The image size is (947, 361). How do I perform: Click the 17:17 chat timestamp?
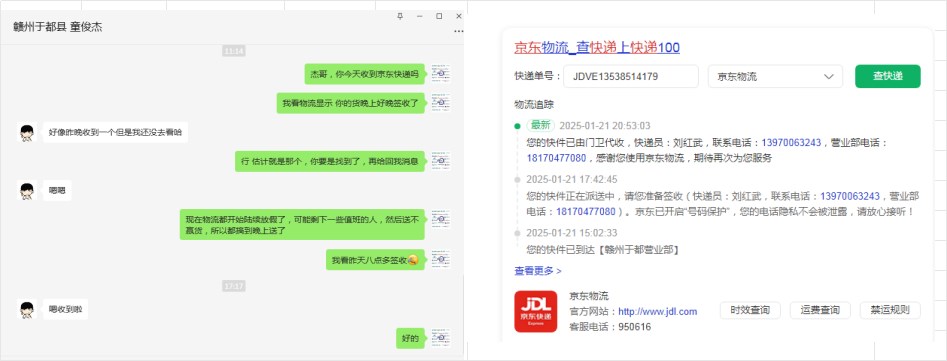click(234, 286)
